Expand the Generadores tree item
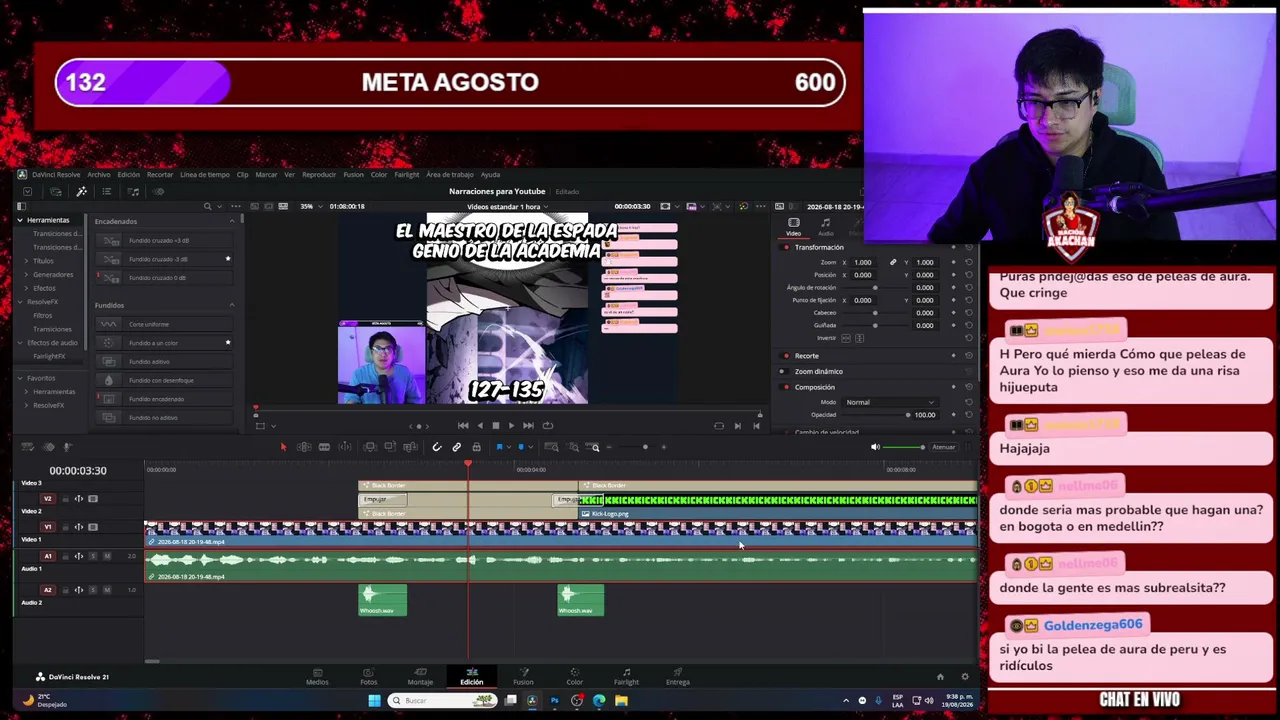 26,274
